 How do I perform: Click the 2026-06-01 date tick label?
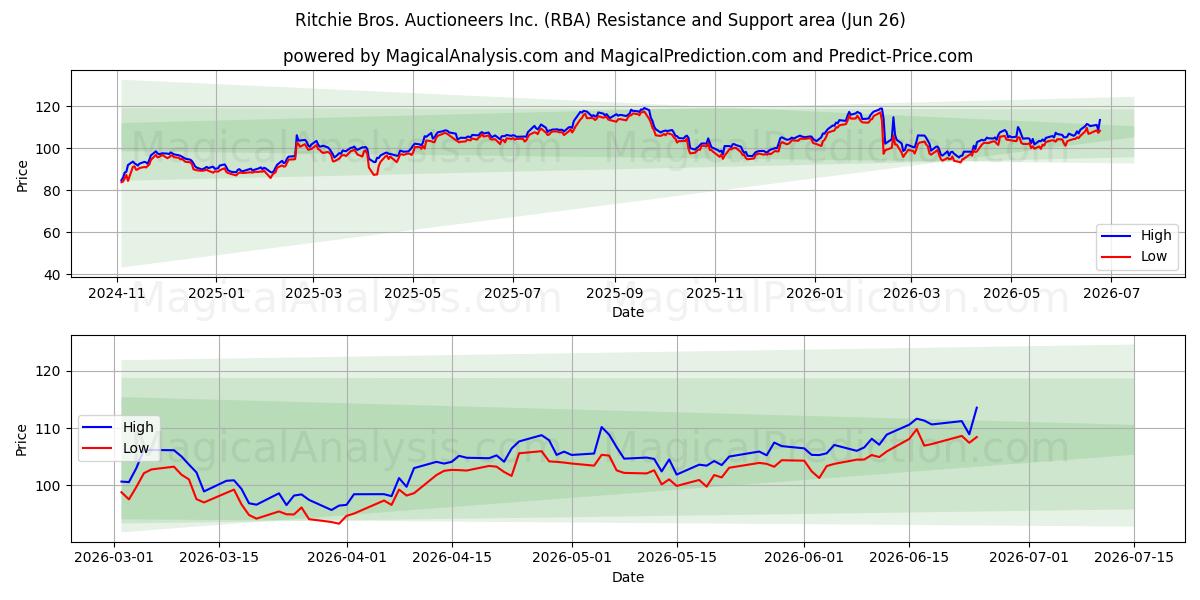click(804, 559)
